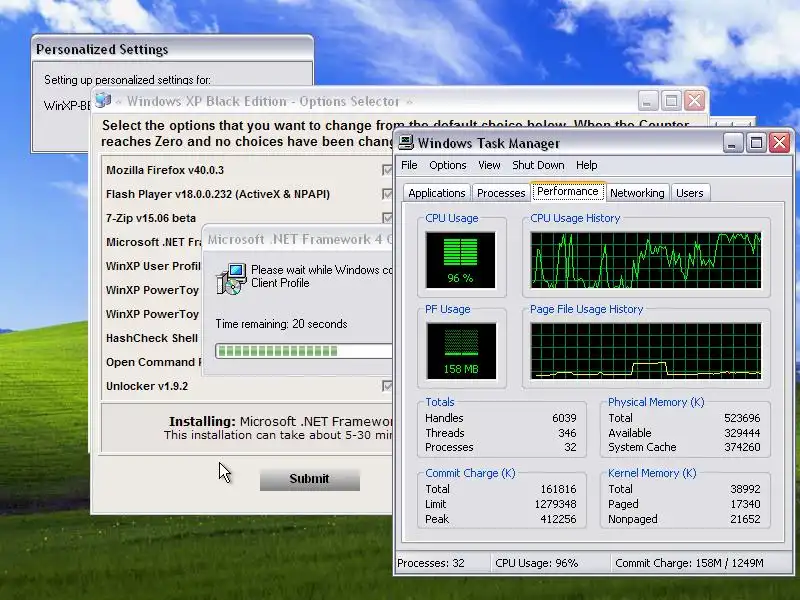
Task: Click the Commit Charge Peak value 412256
Action: [558, 519]
